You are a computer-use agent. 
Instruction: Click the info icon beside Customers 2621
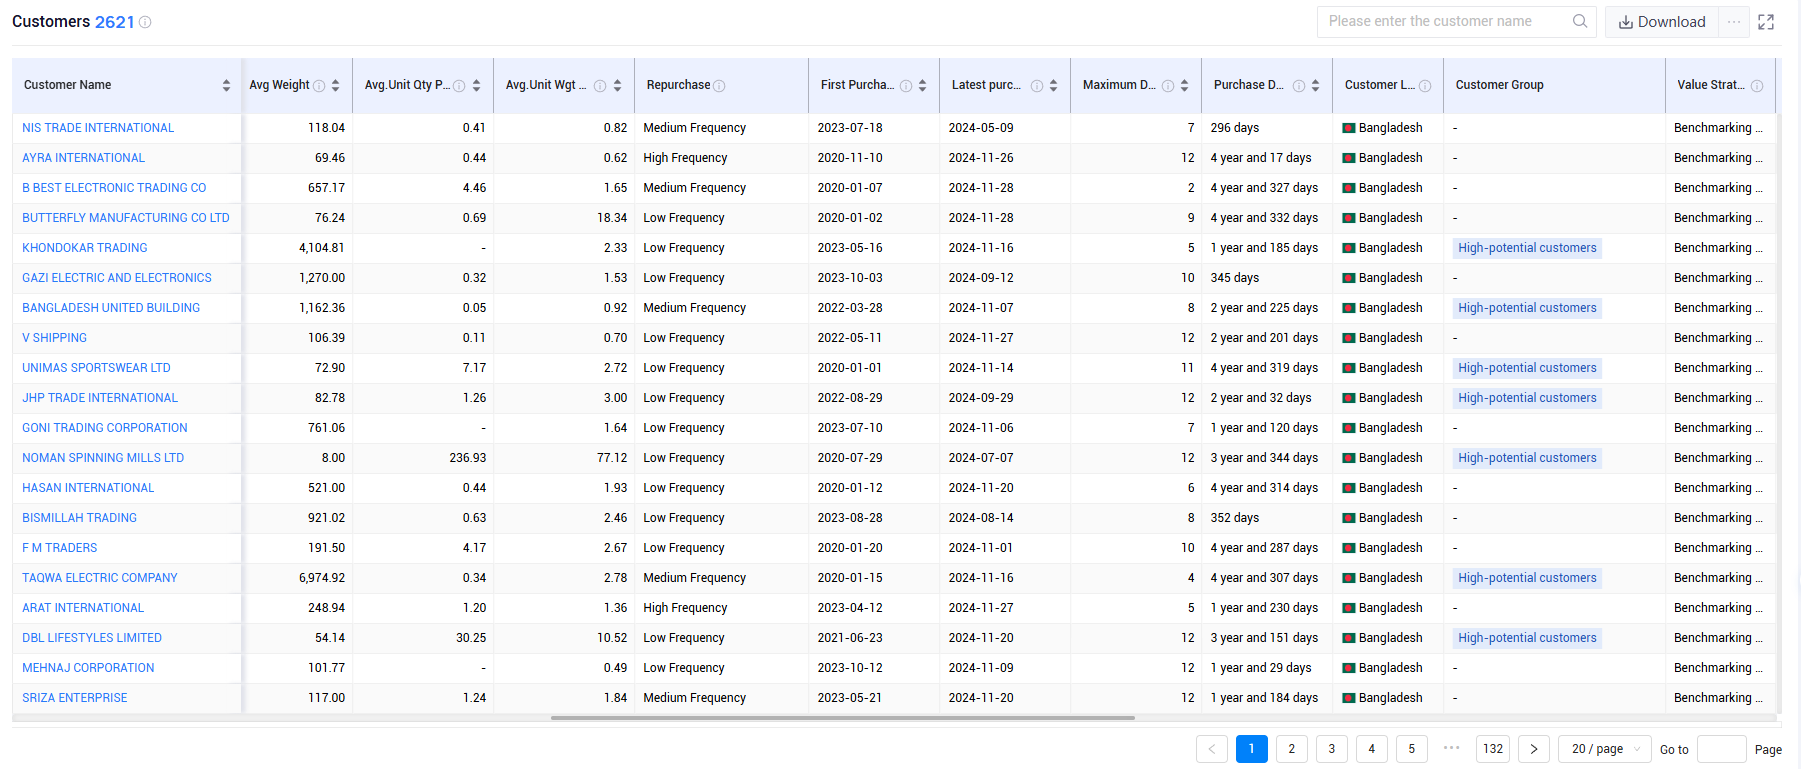click(x=145, y=22)
